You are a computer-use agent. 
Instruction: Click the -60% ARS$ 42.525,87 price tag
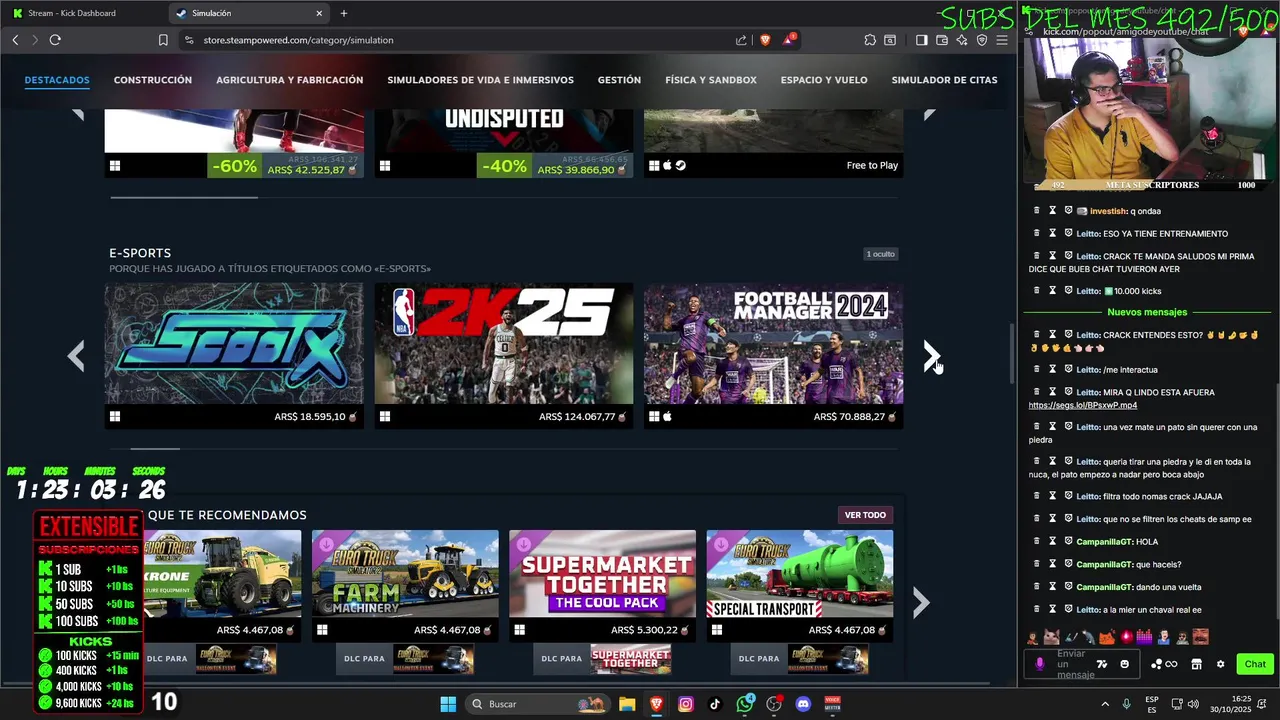[x=284, y=166]
